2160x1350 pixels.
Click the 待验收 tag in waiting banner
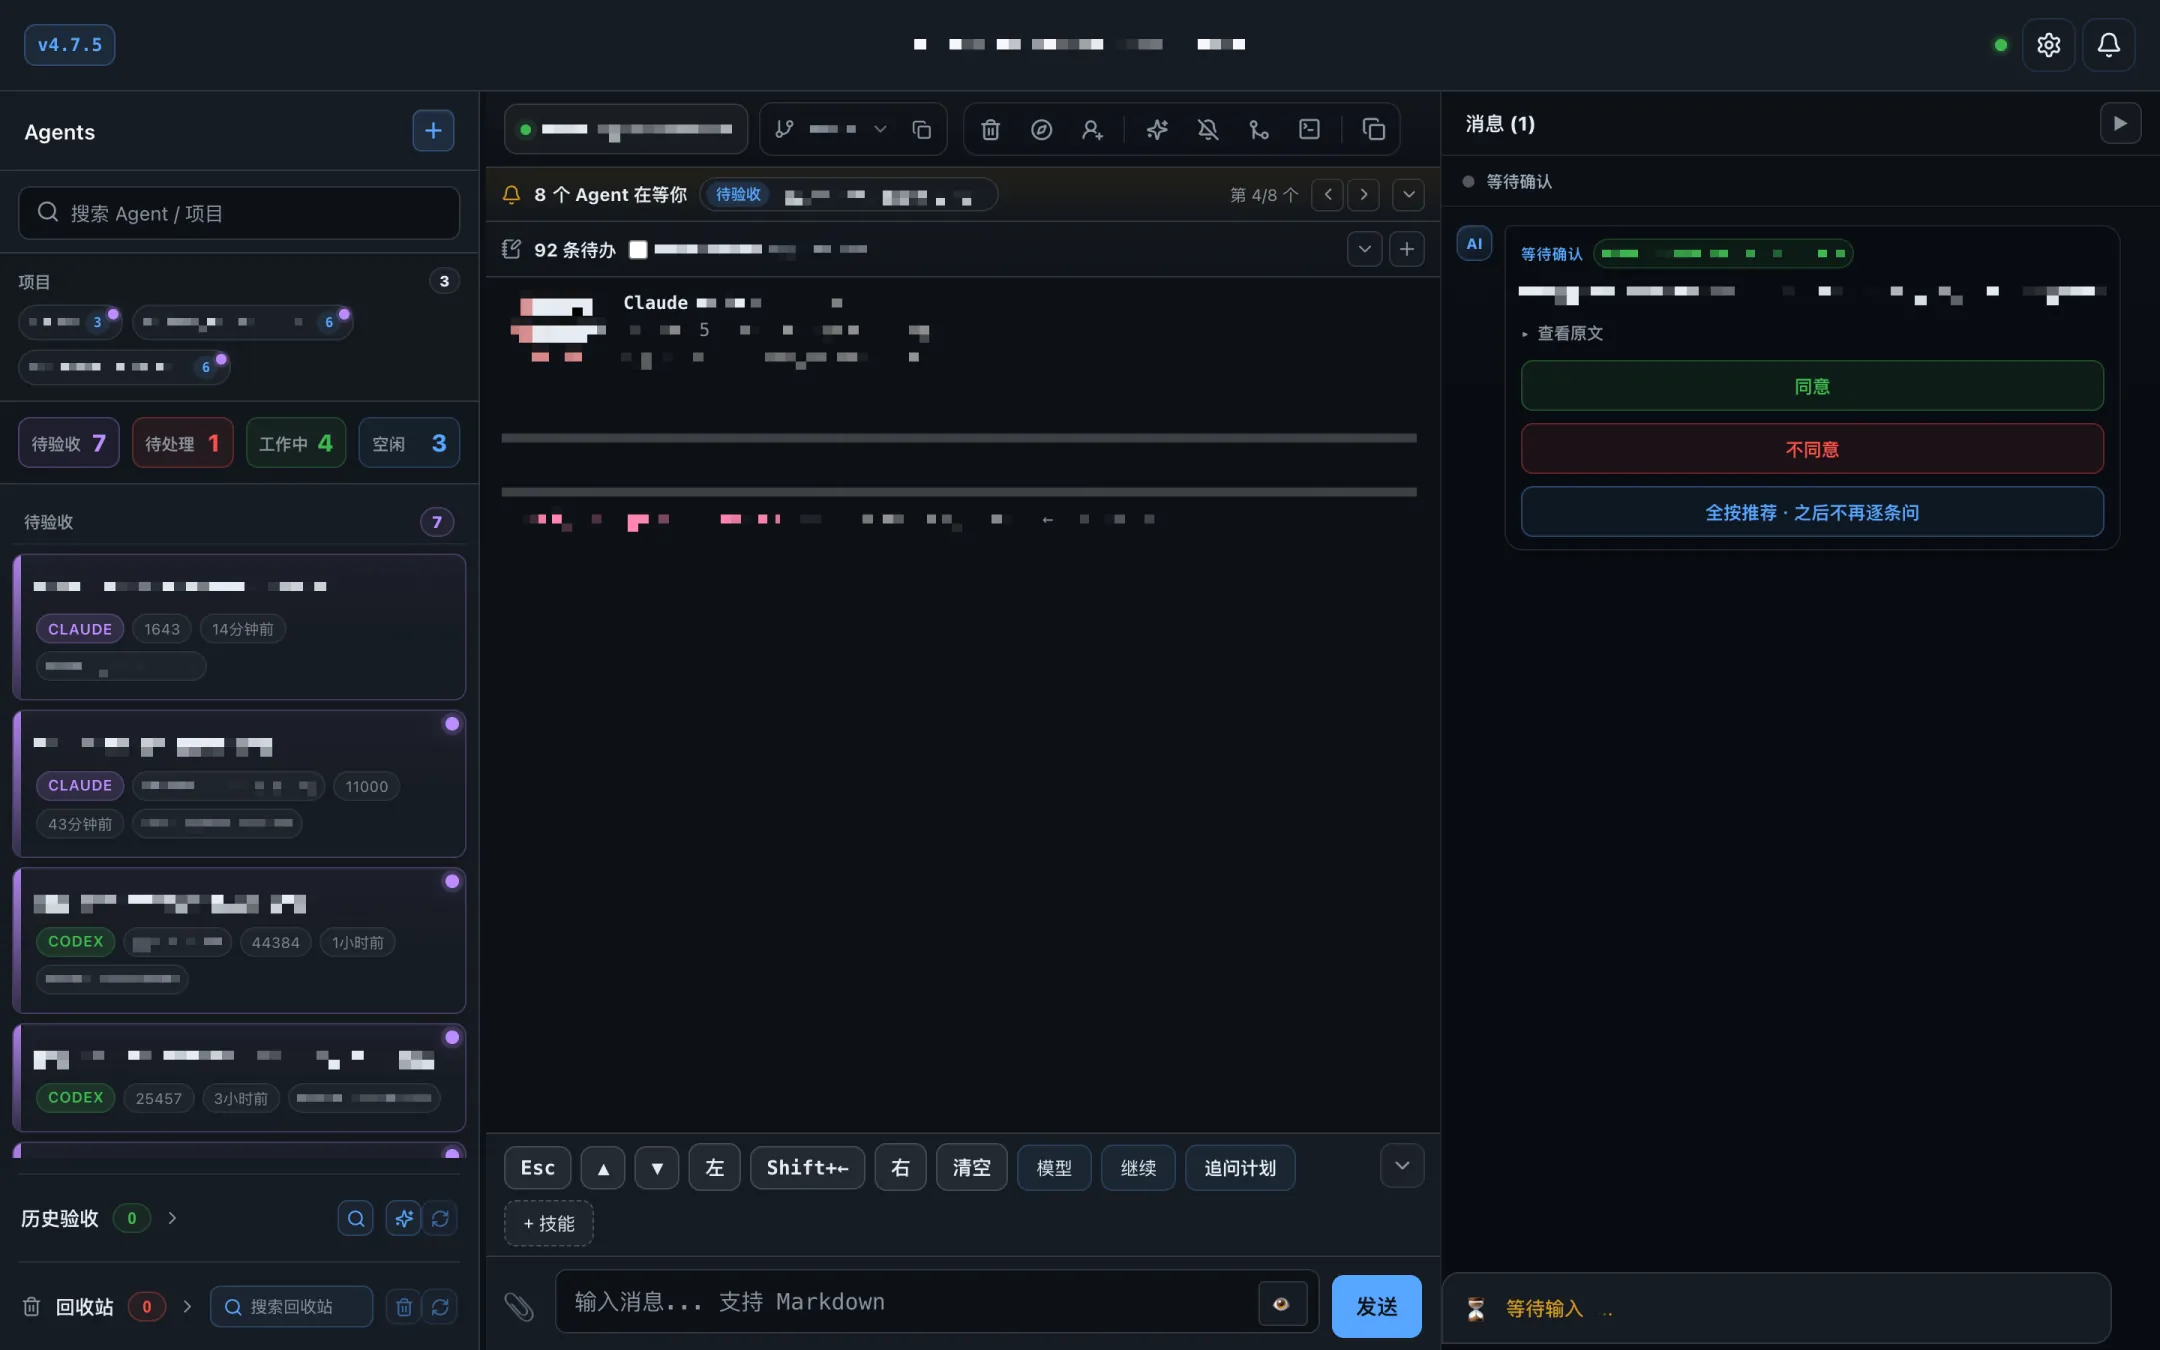738,194
